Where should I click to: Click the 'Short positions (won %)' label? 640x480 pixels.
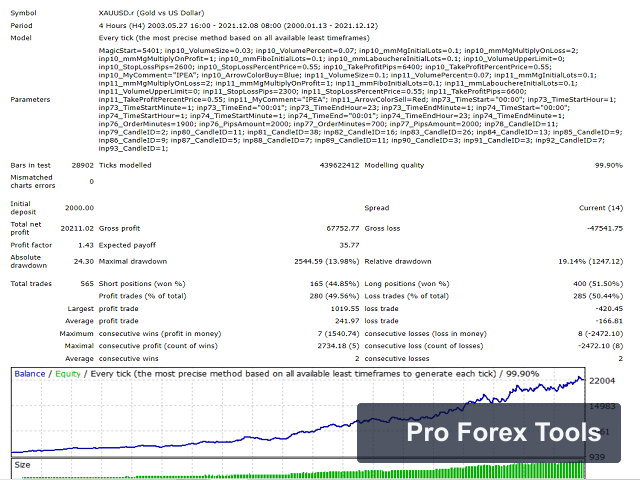click(x=142, y=284)
